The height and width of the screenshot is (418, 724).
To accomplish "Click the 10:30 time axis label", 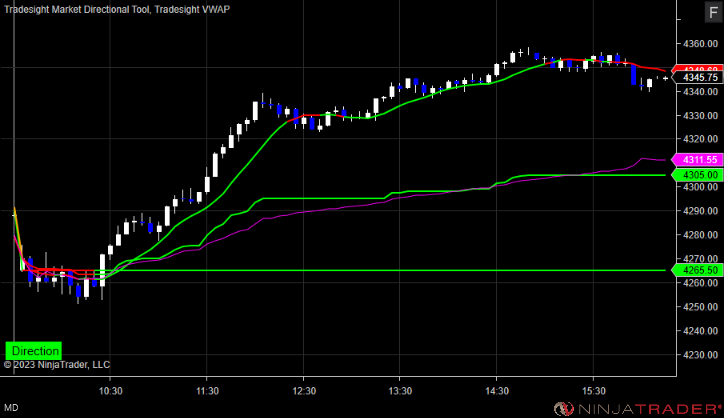I will pos(111,391).
